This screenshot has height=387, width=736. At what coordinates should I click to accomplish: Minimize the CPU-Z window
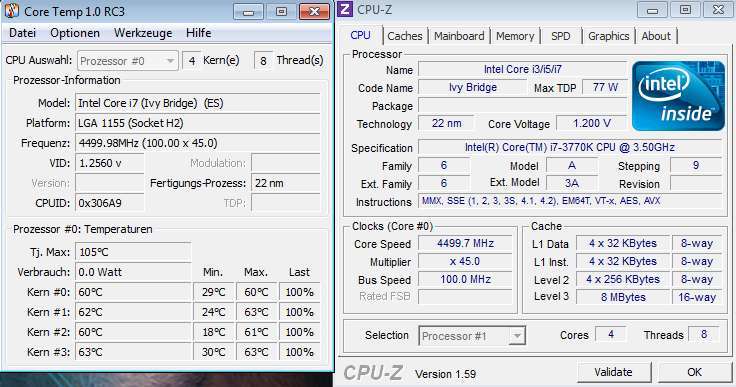(652, 10)
